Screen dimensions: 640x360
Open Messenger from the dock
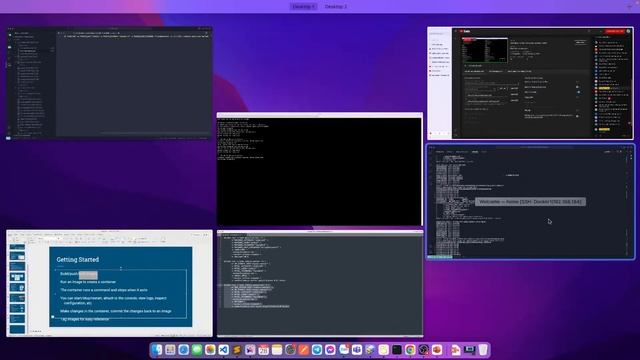pyautogui.click(x=330, y=350)
